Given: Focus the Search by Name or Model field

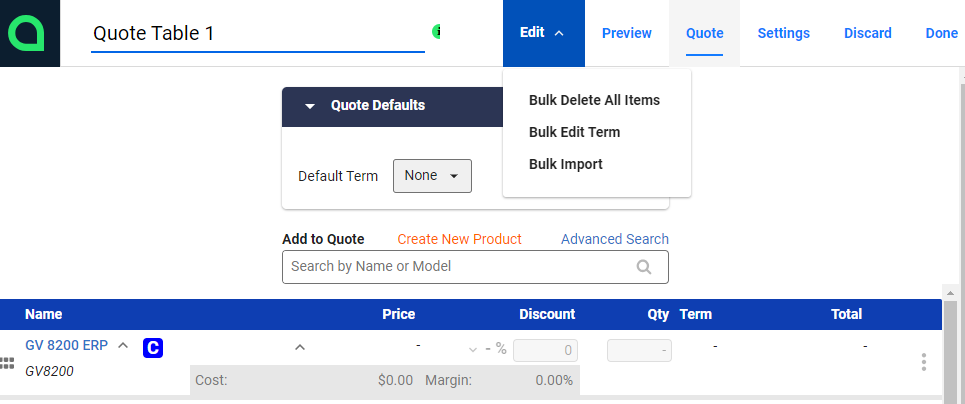Looking at the screenshot, I should (475, 267).
